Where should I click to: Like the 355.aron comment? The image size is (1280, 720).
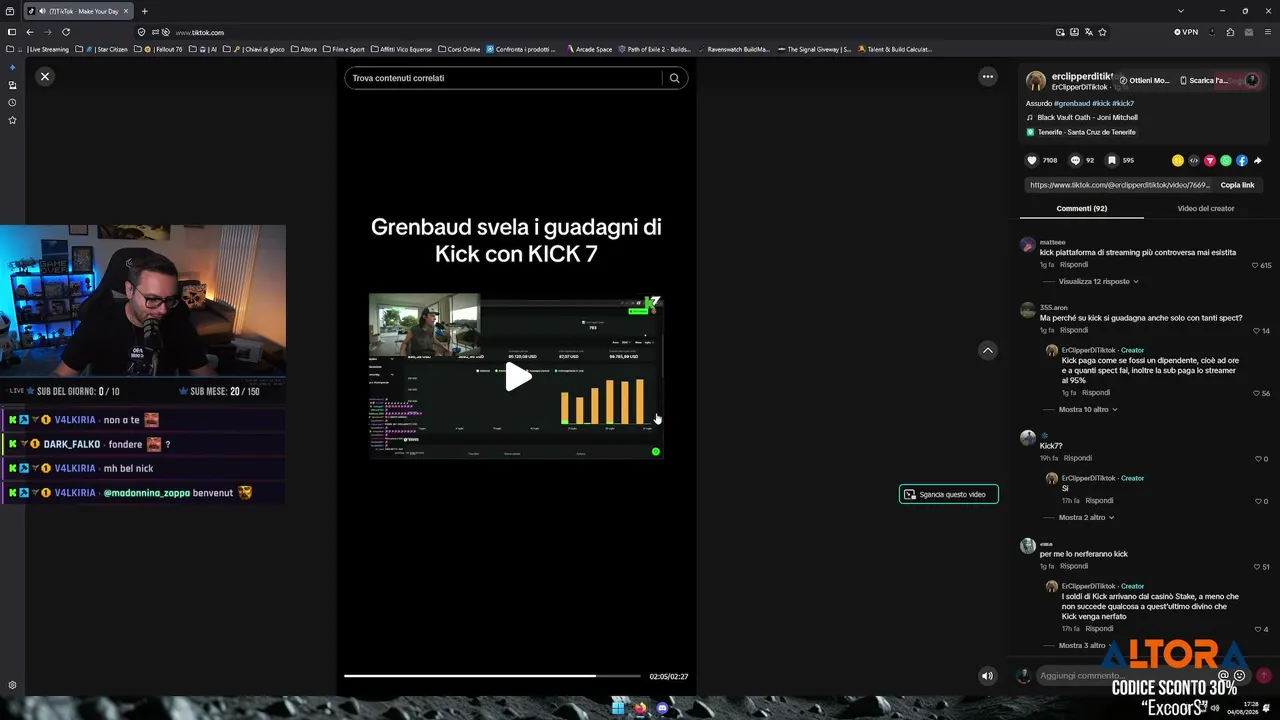[1256, 331]
